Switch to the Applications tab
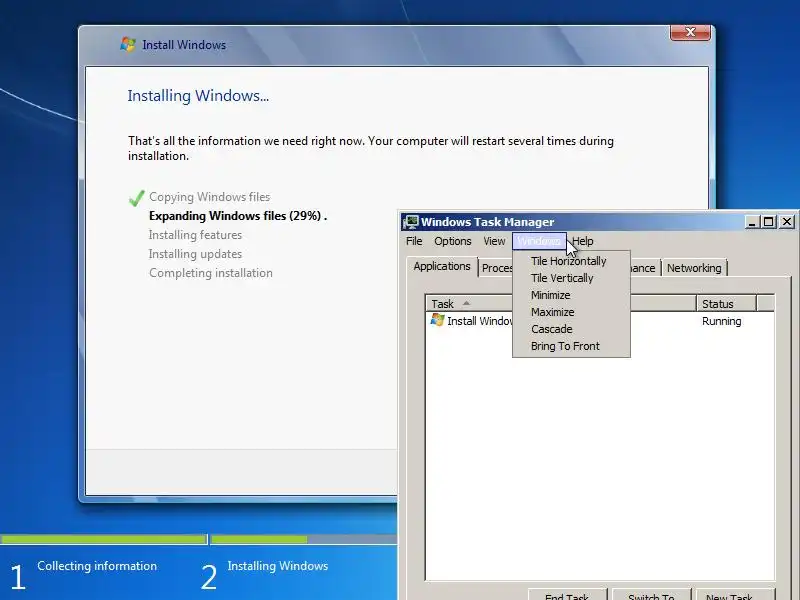The image size is (800, 600). [x=442, y=266]
